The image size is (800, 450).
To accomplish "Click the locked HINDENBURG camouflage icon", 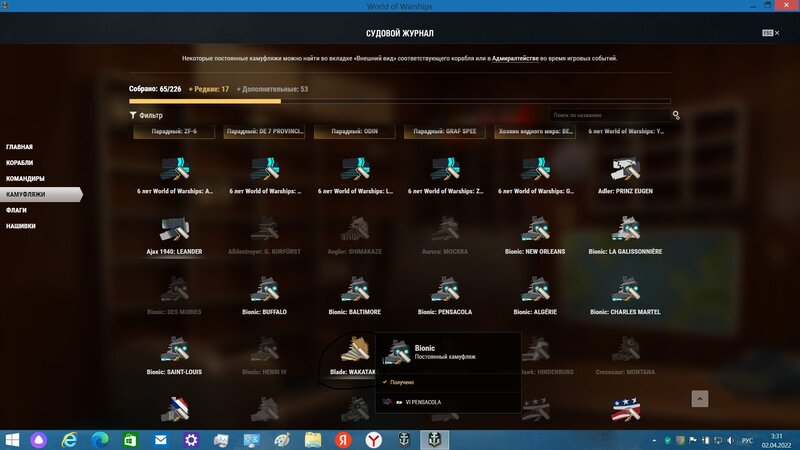I will tap(535, 349).
